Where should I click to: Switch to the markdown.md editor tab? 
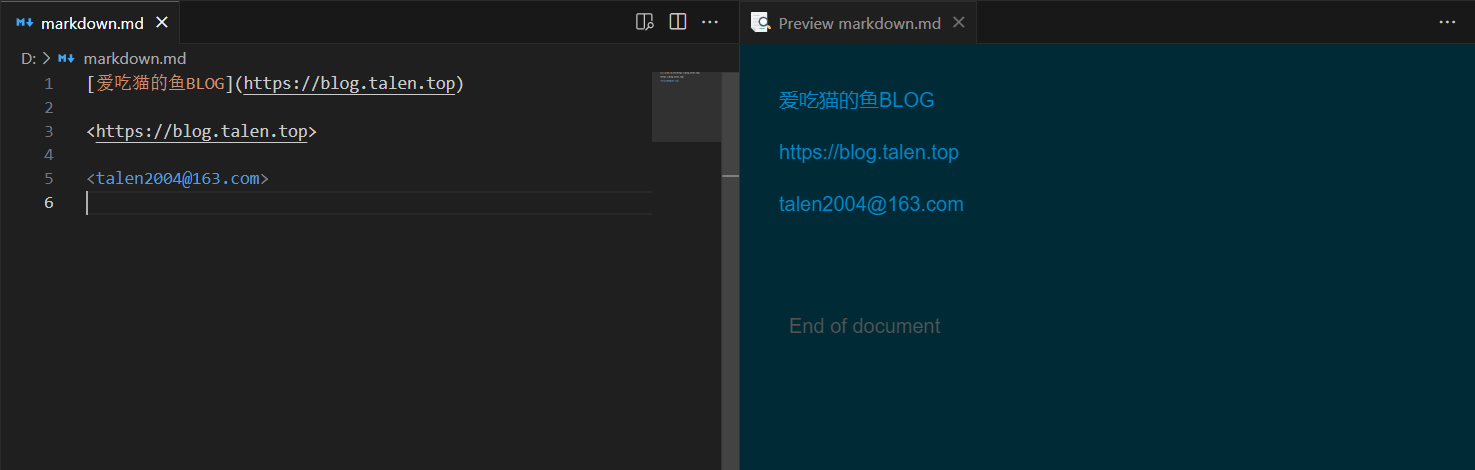click(90, 22)
